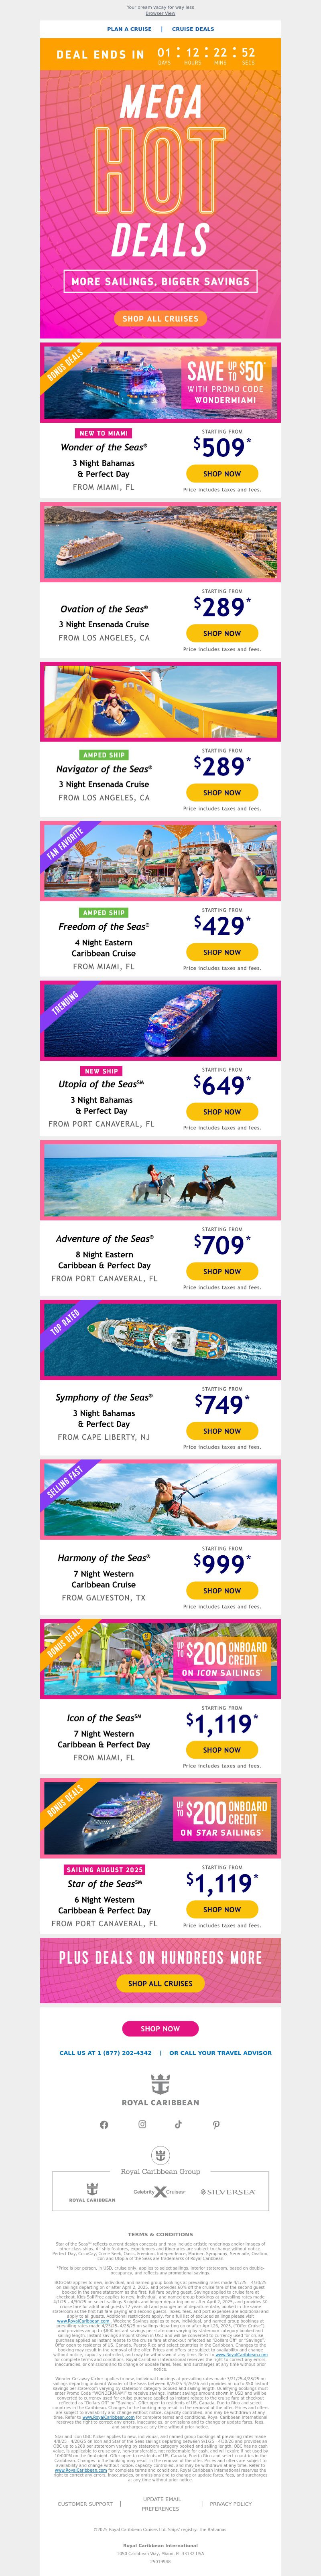The width and height of the screenshot is (321, 2576).
Task: Open the Cruise Deals tab
Action: tap(193, 29)
